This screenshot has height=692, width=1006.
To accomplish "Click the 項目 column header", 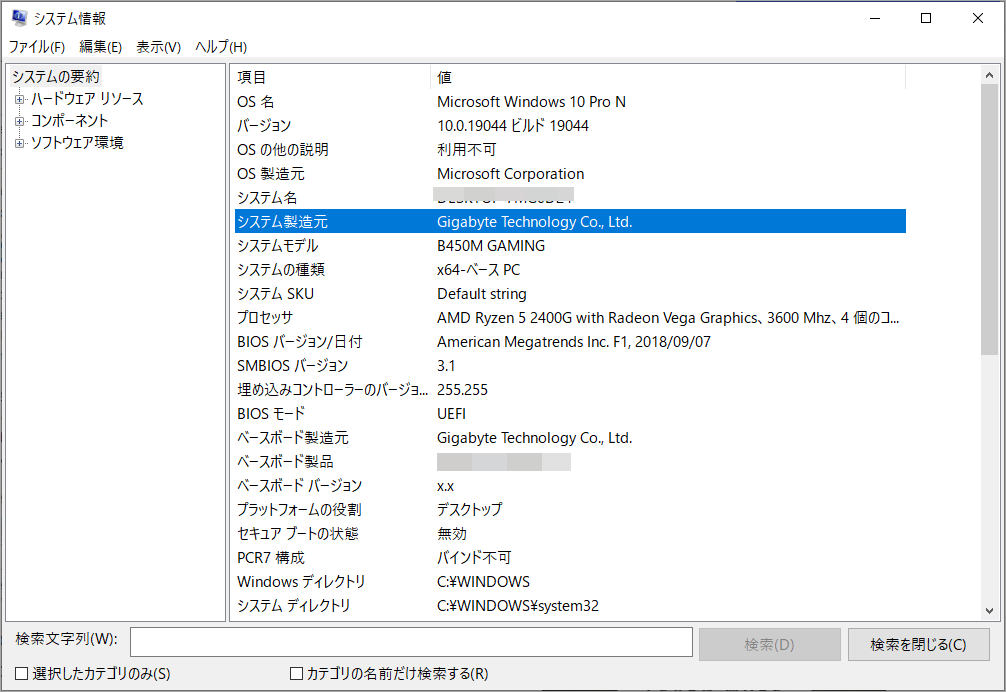I will tap(332, 78).
